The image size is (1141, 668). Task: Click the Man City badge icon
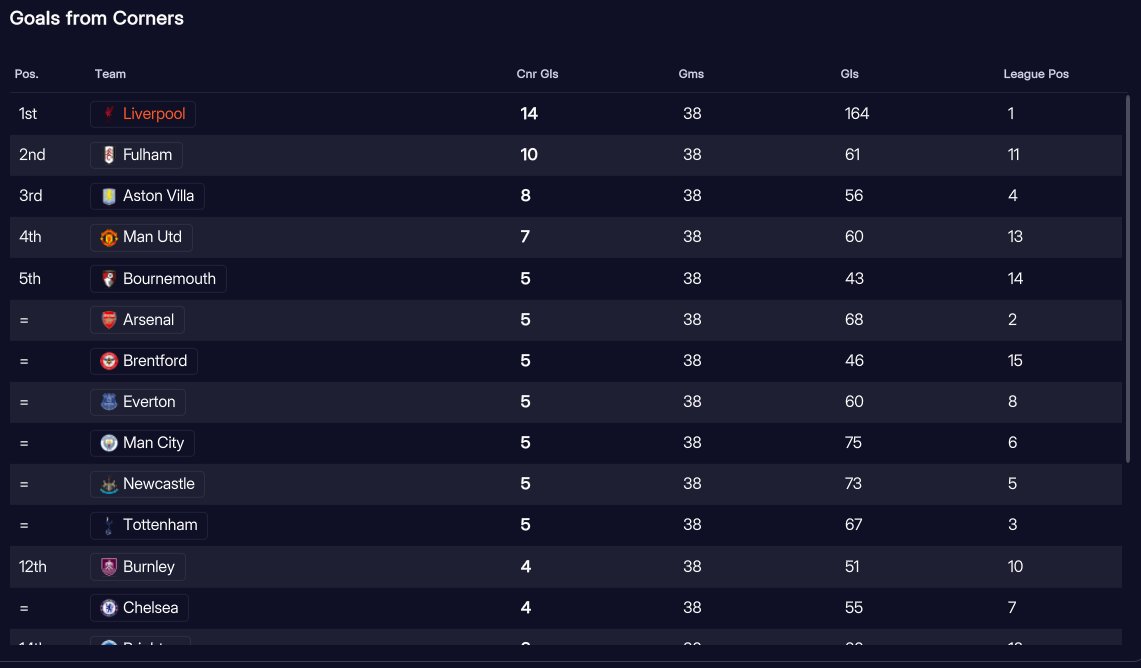[x=108, y=443]
